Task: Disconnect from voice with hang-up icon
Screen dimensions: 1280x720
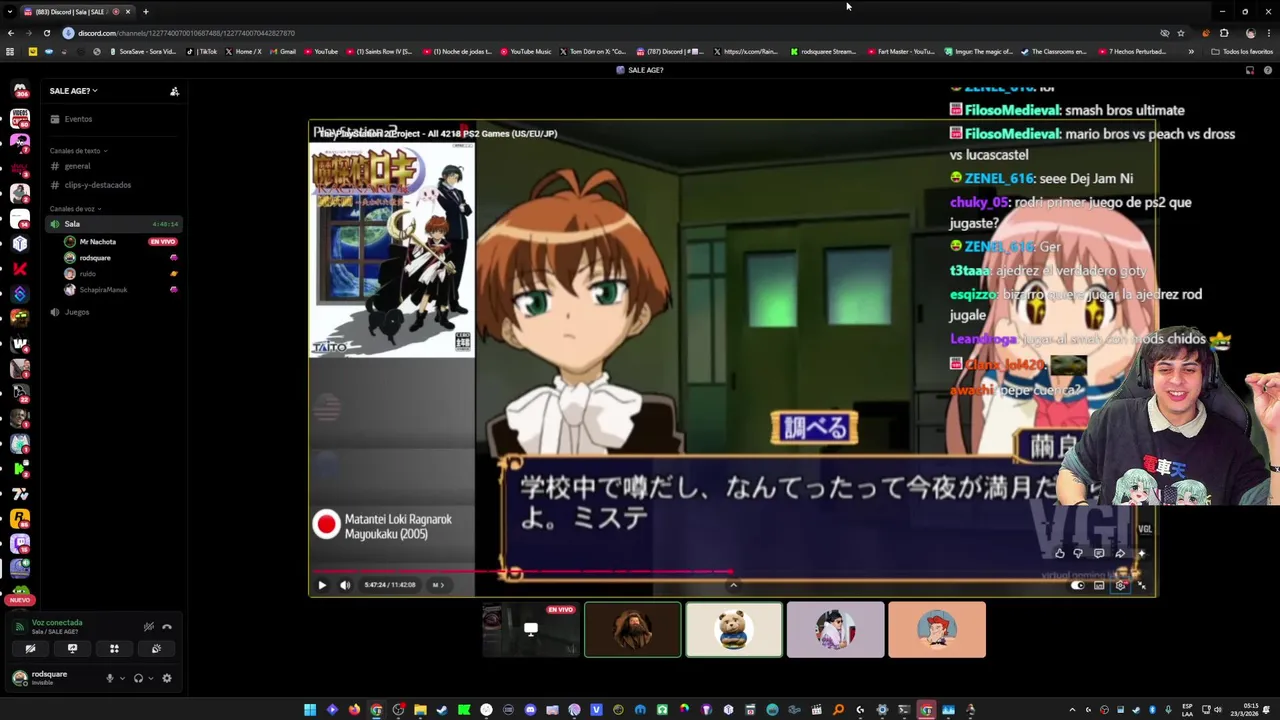Action: pos(167,627)
